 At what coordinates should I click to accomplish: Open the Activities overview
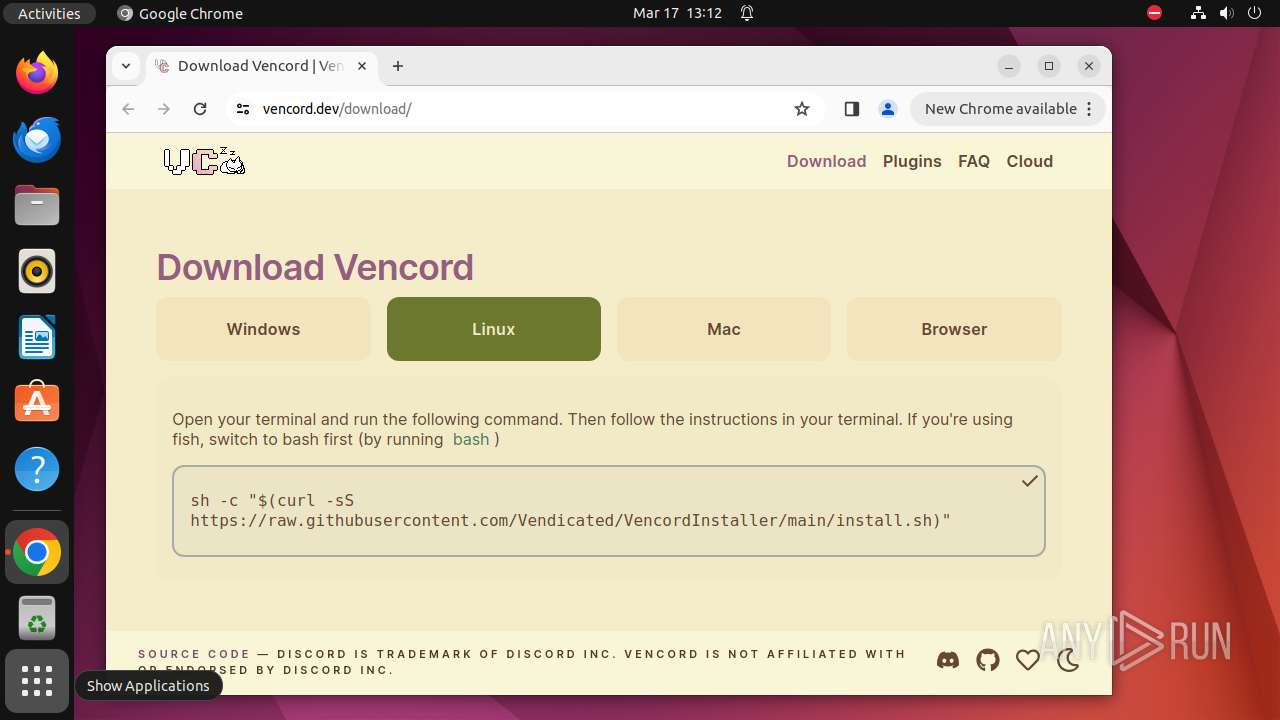[x=49, y=13]
